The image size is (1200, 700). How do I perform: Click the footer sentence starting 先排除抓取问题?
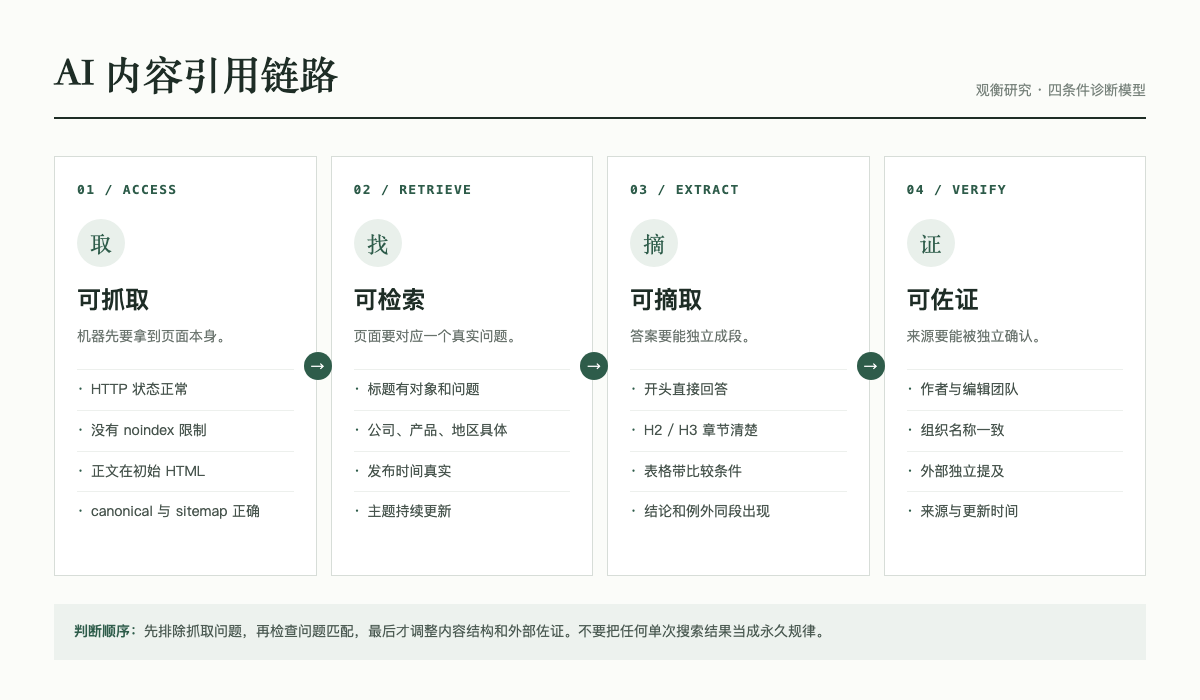pyautogui.click(x=486, y=632)
